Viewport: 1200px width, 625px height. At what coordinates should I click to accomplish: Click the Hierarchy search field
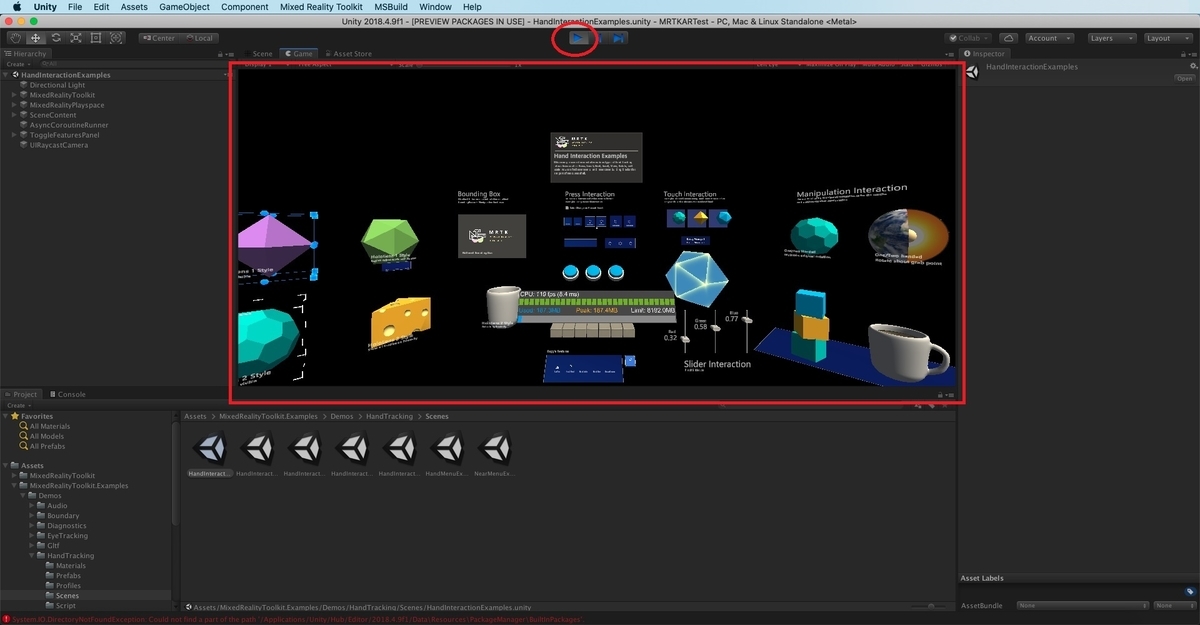135,64
